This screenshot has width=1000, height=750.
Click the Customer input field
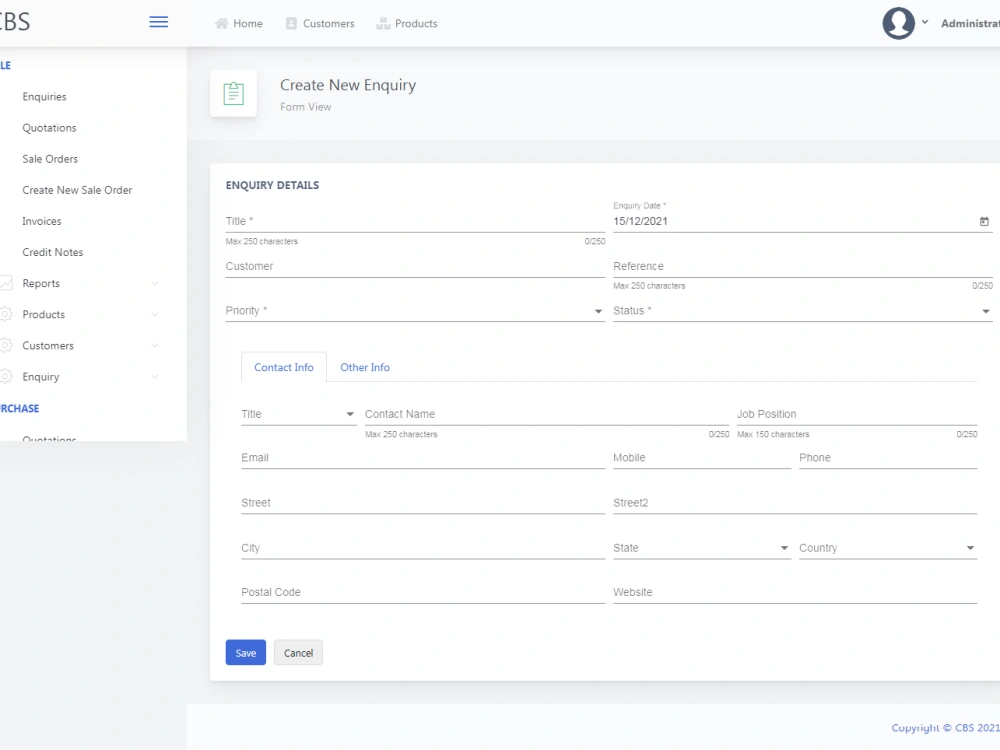point(415,266)
